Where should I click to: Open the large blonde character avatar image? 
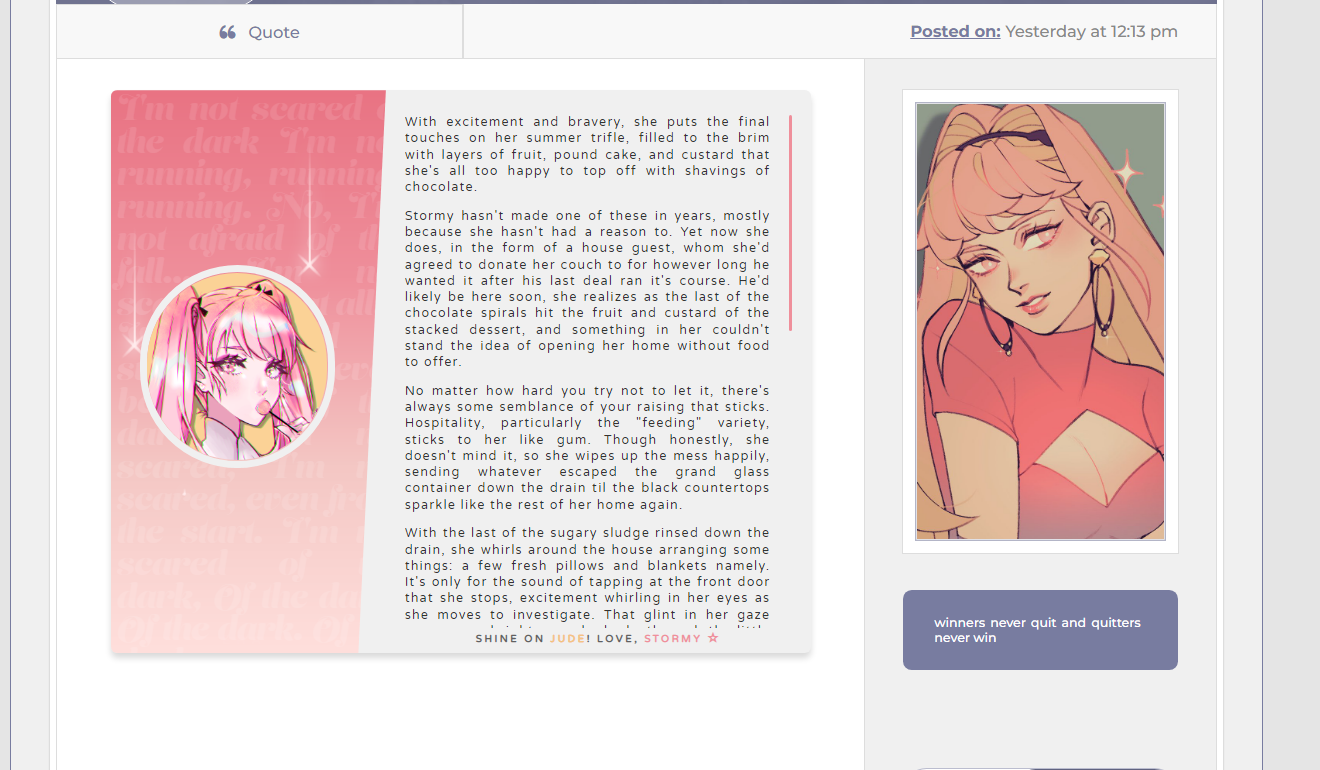coord(1040,321)
